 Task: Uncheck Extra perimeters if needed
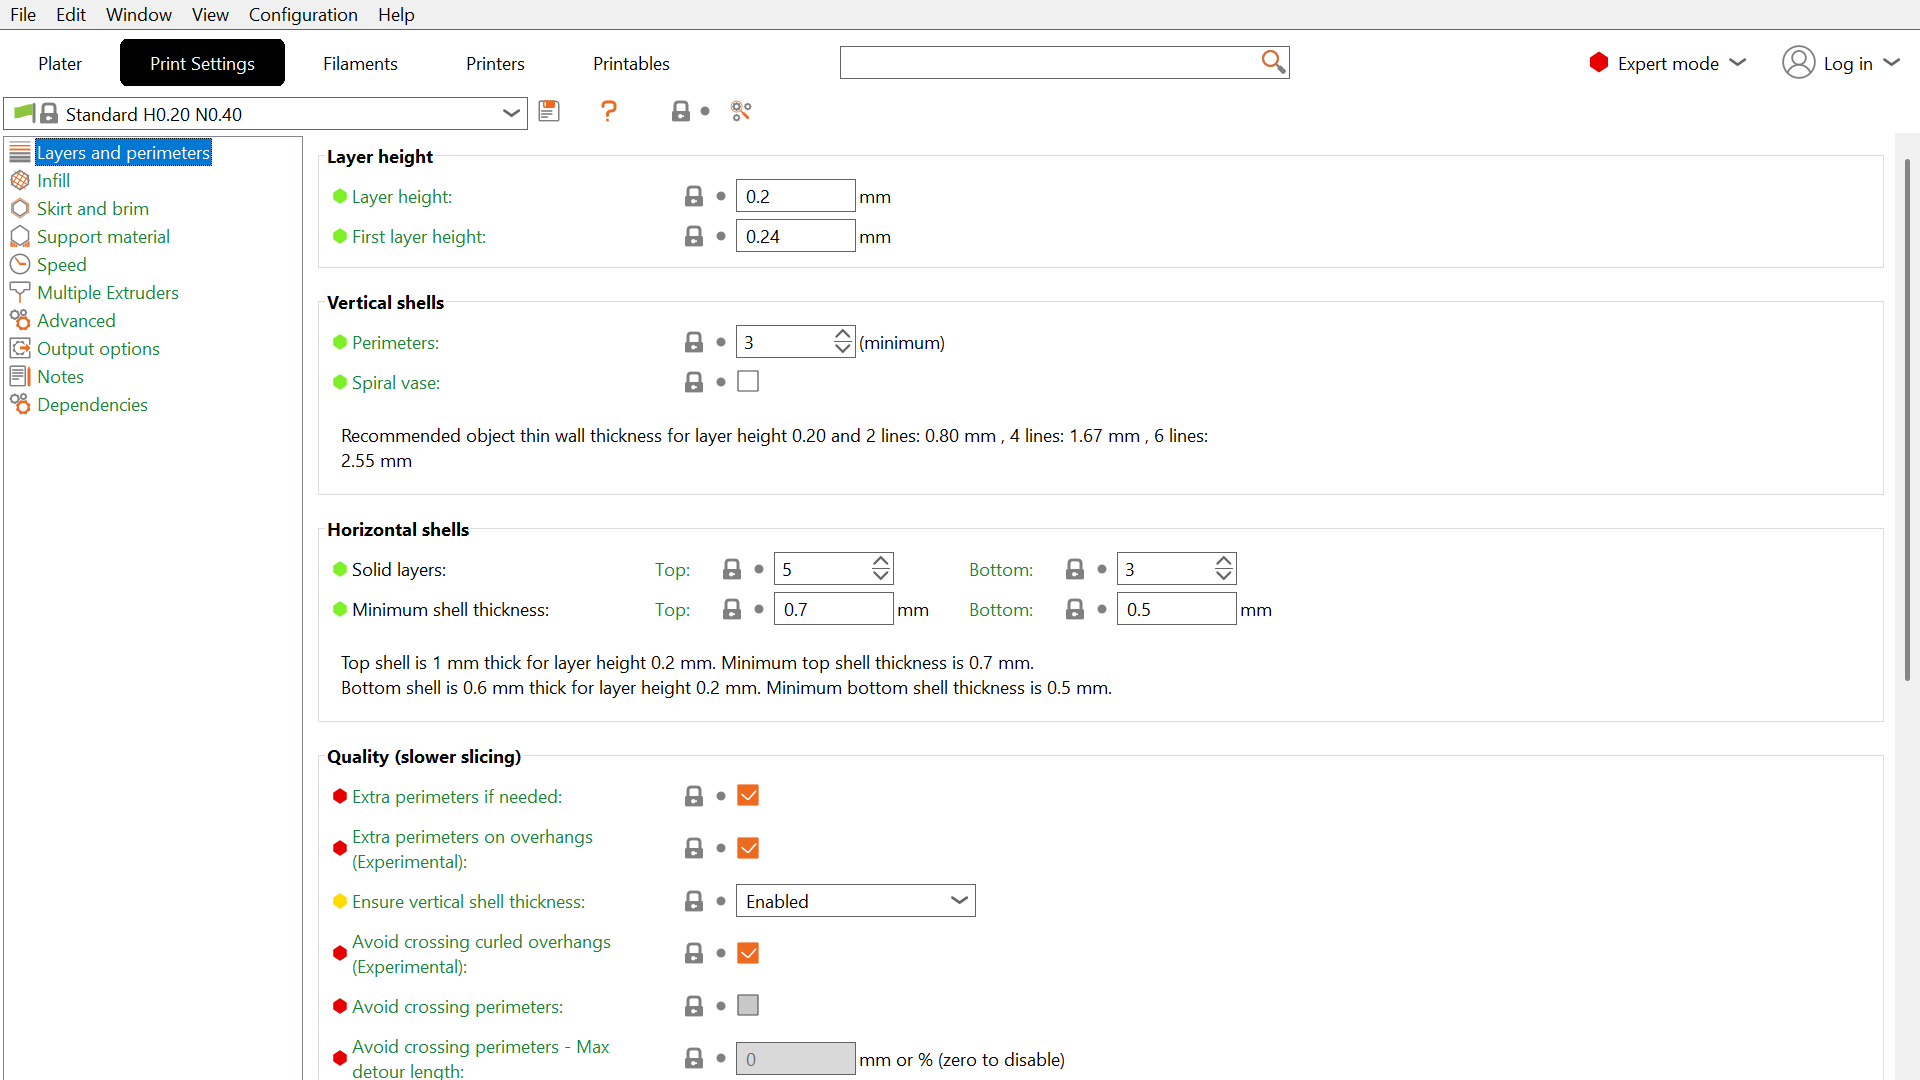click(748, 795)
